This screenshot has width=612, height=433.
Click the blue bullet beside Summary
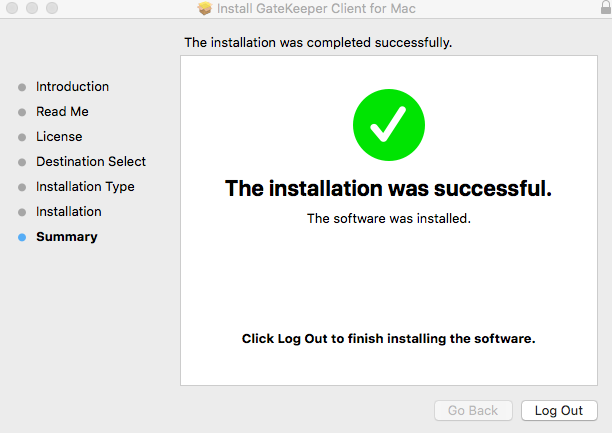[22, 237]
